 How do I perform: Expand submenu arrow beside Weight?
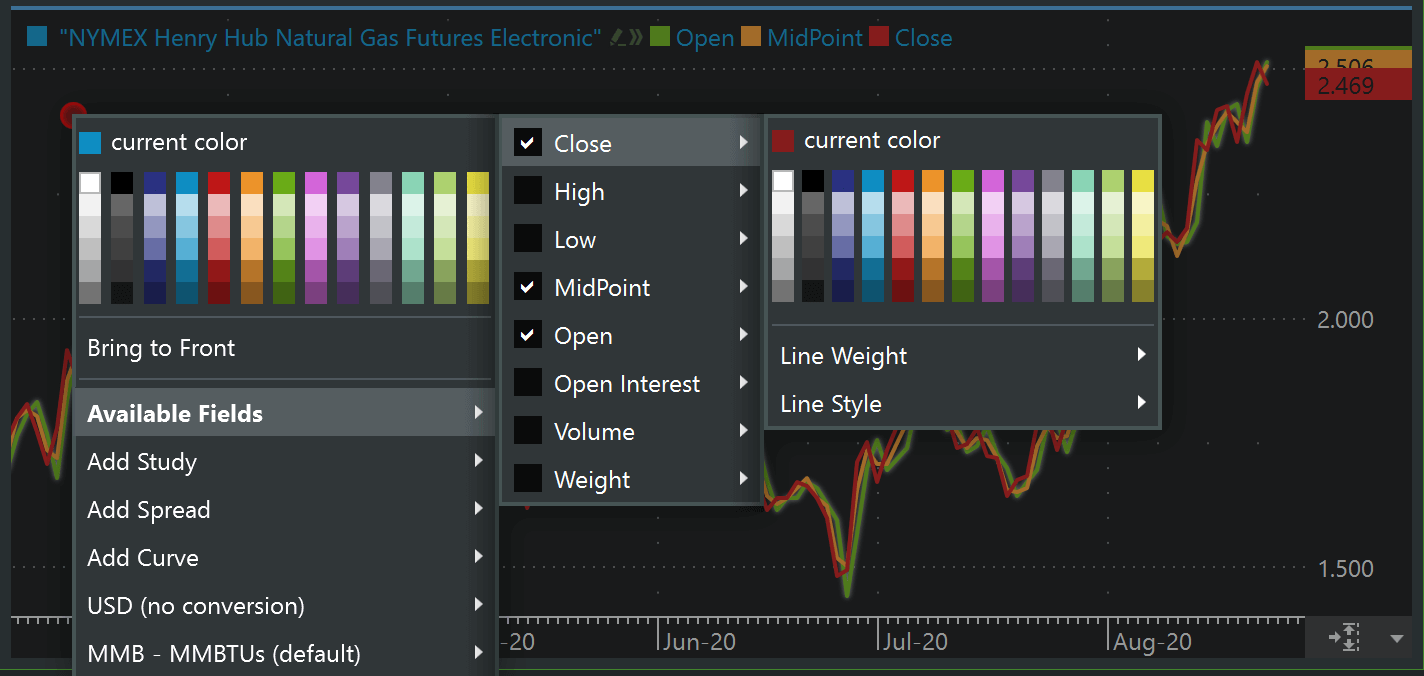744,479
